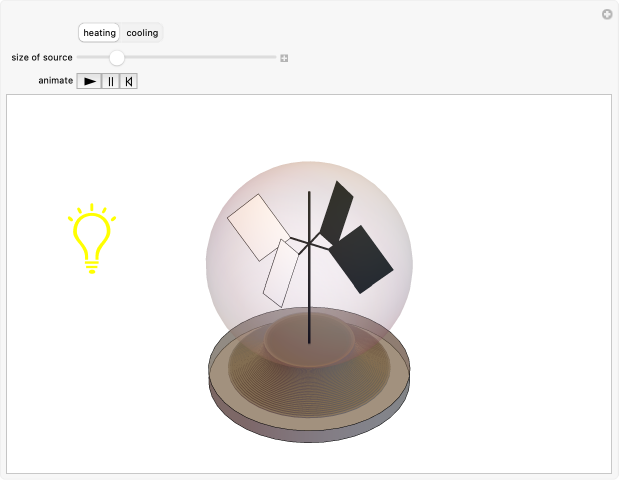Viewport: 619px width, 481px height.
Task: Click the large lower black vane
Action: tap(361, 259)
